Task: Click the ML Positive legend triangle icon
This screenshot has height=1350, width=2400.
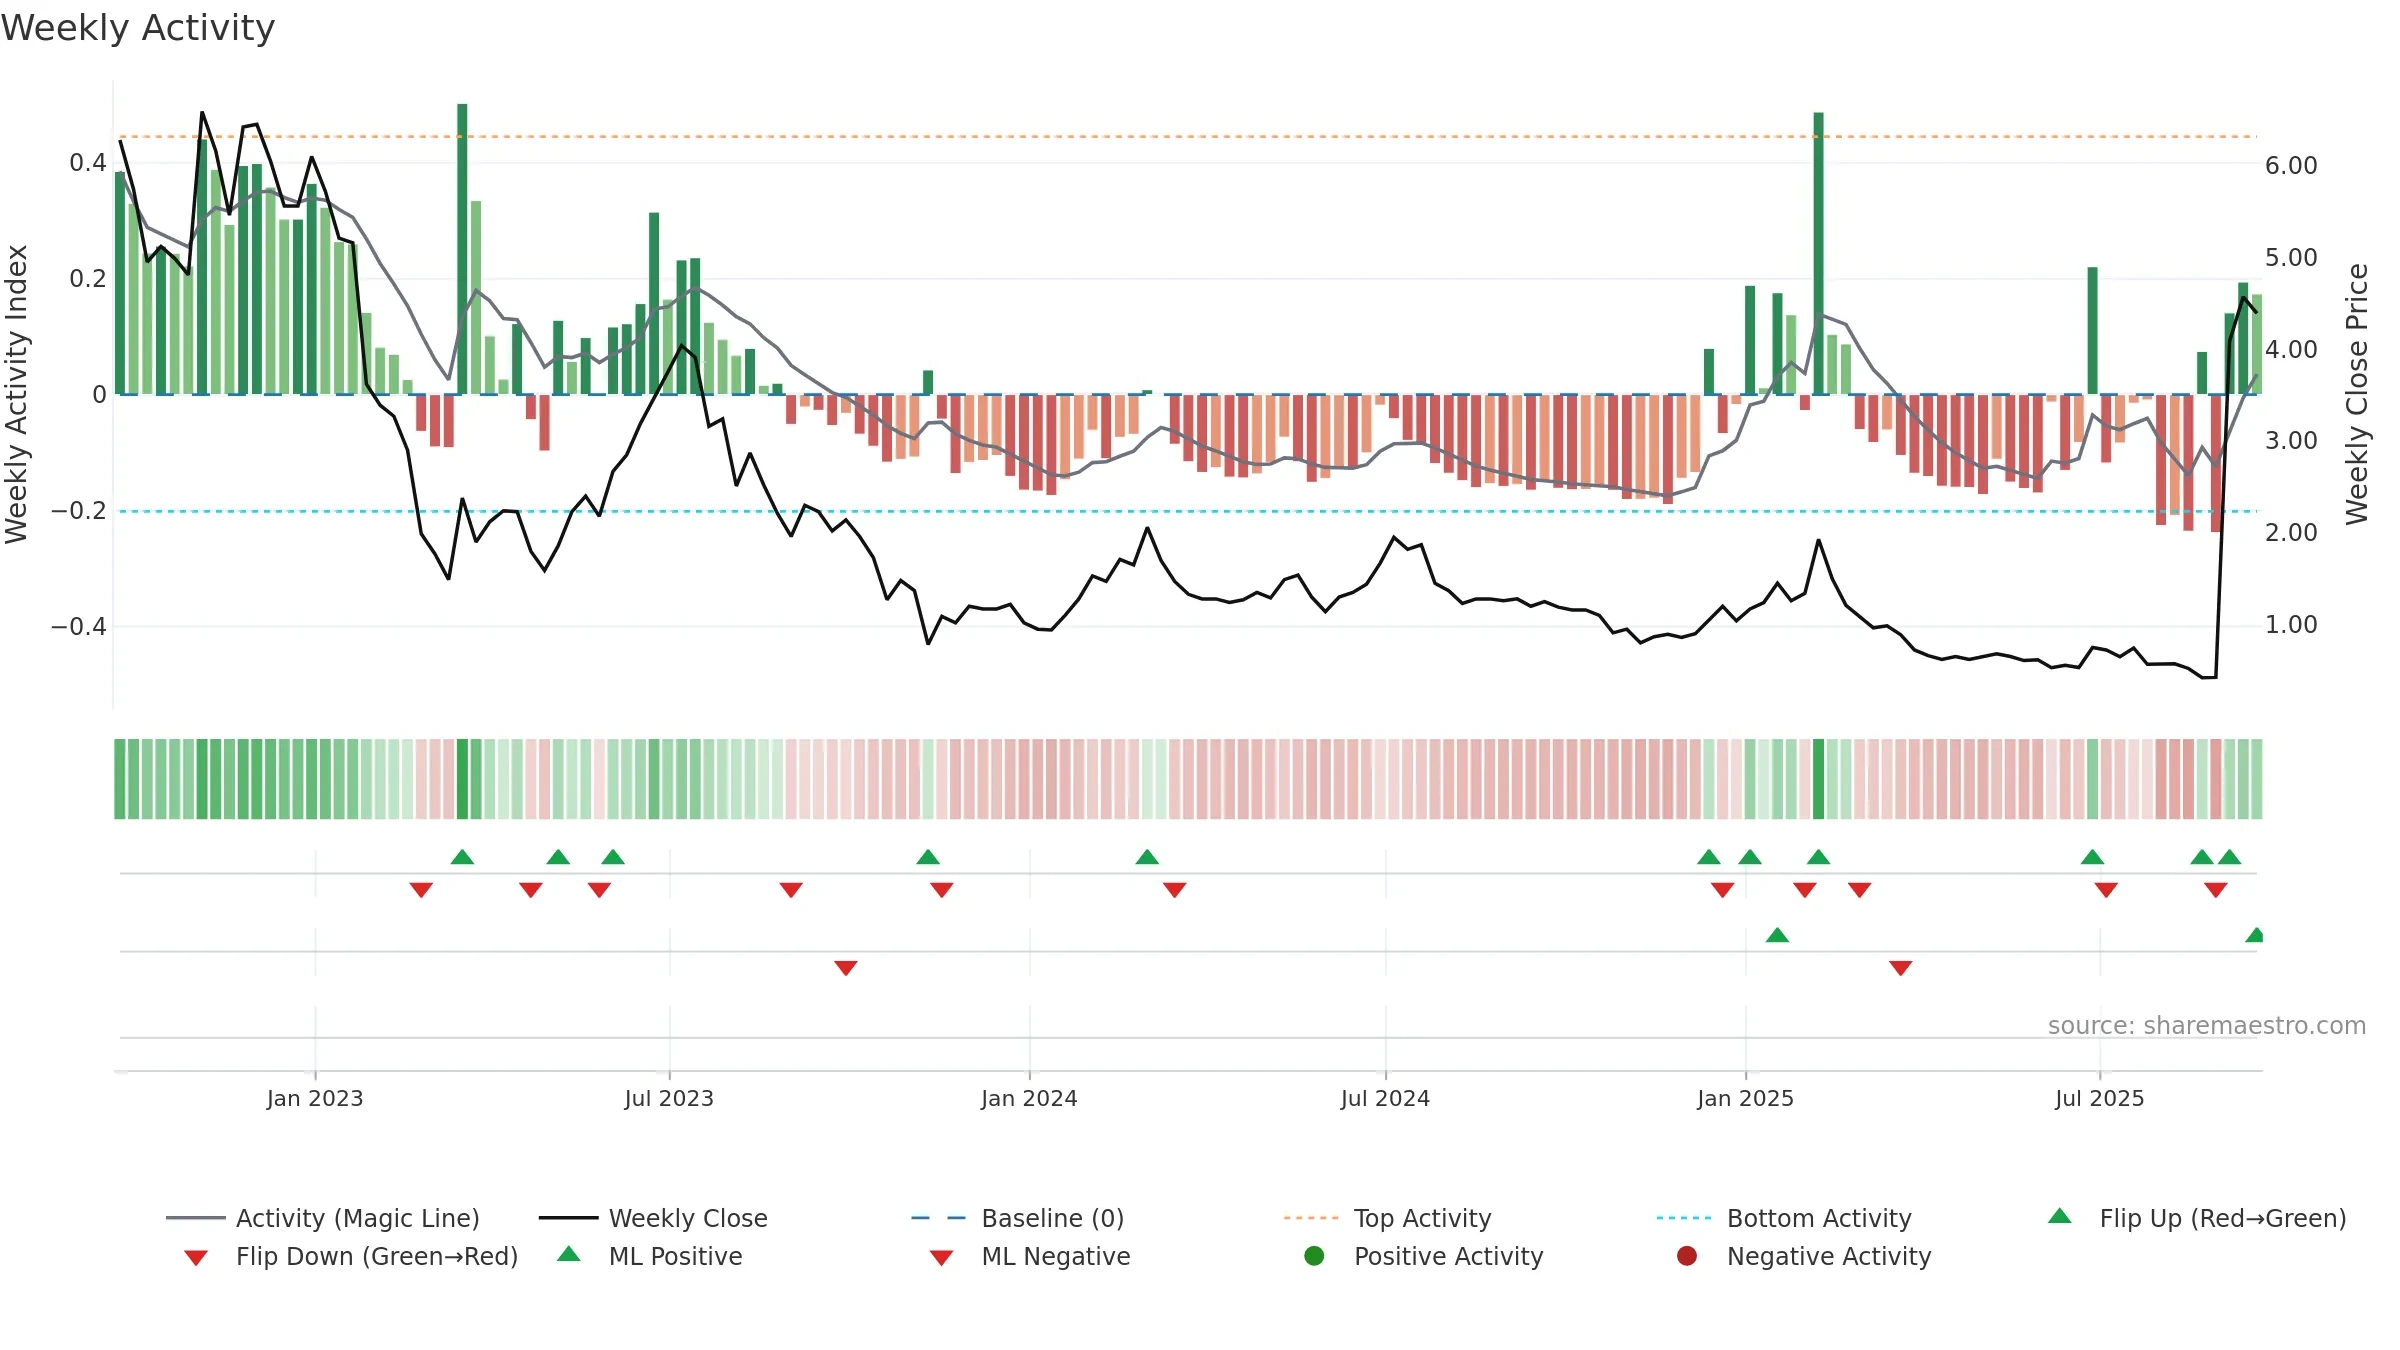Action: [x=568, y=1254]
